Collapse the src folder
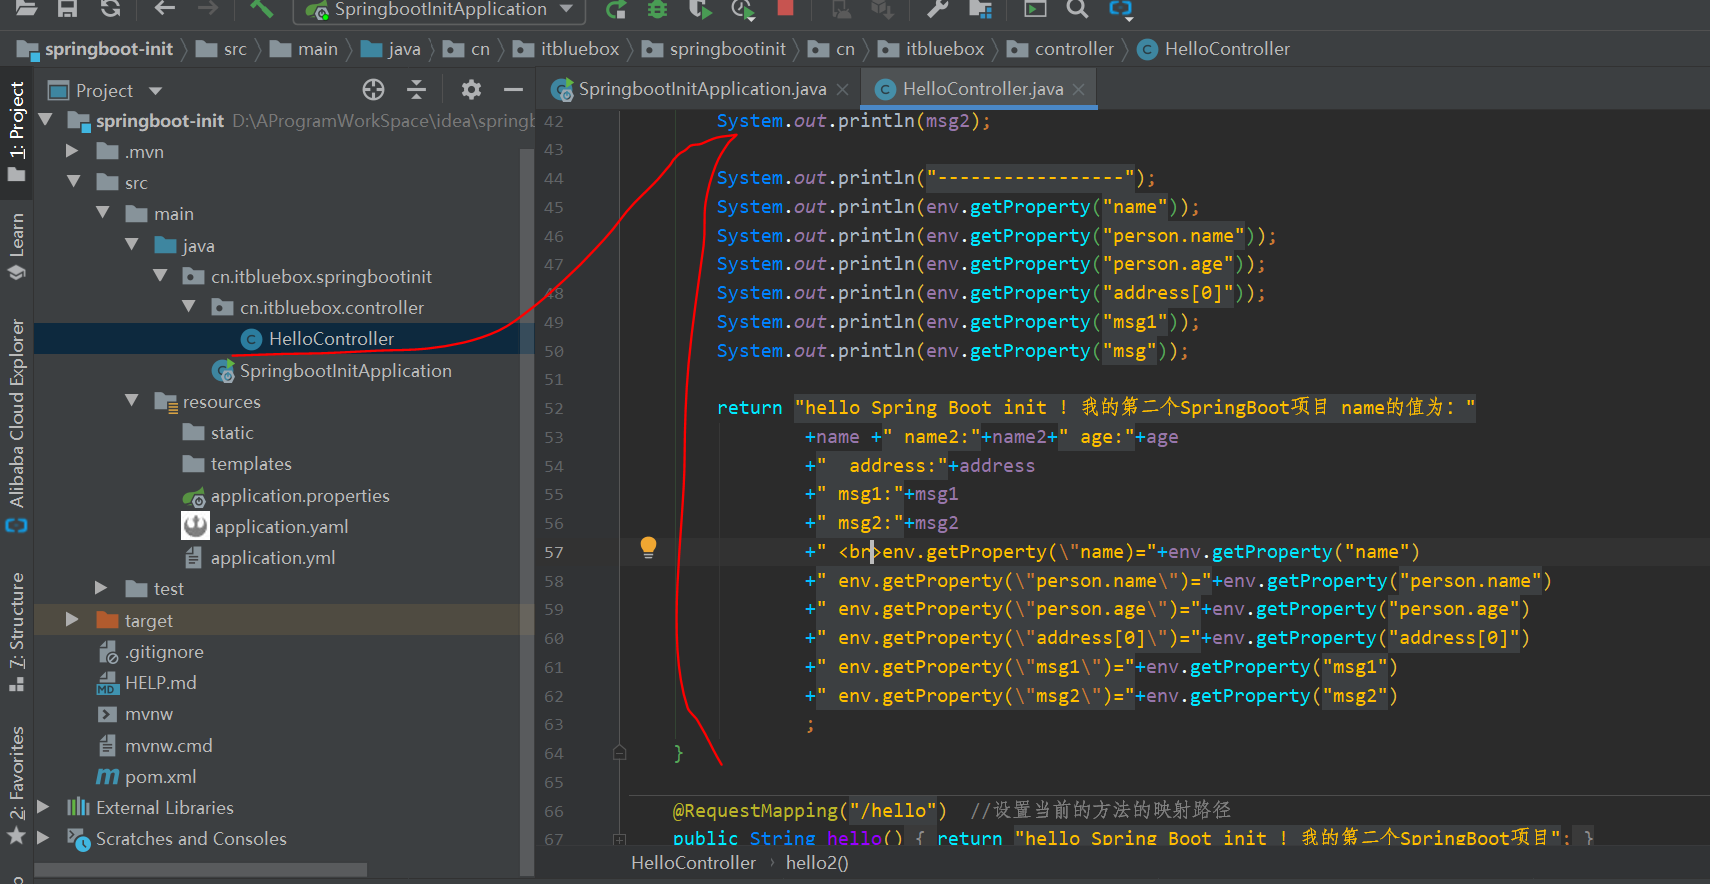This screenshot has width=1710, height=884. 73,182
